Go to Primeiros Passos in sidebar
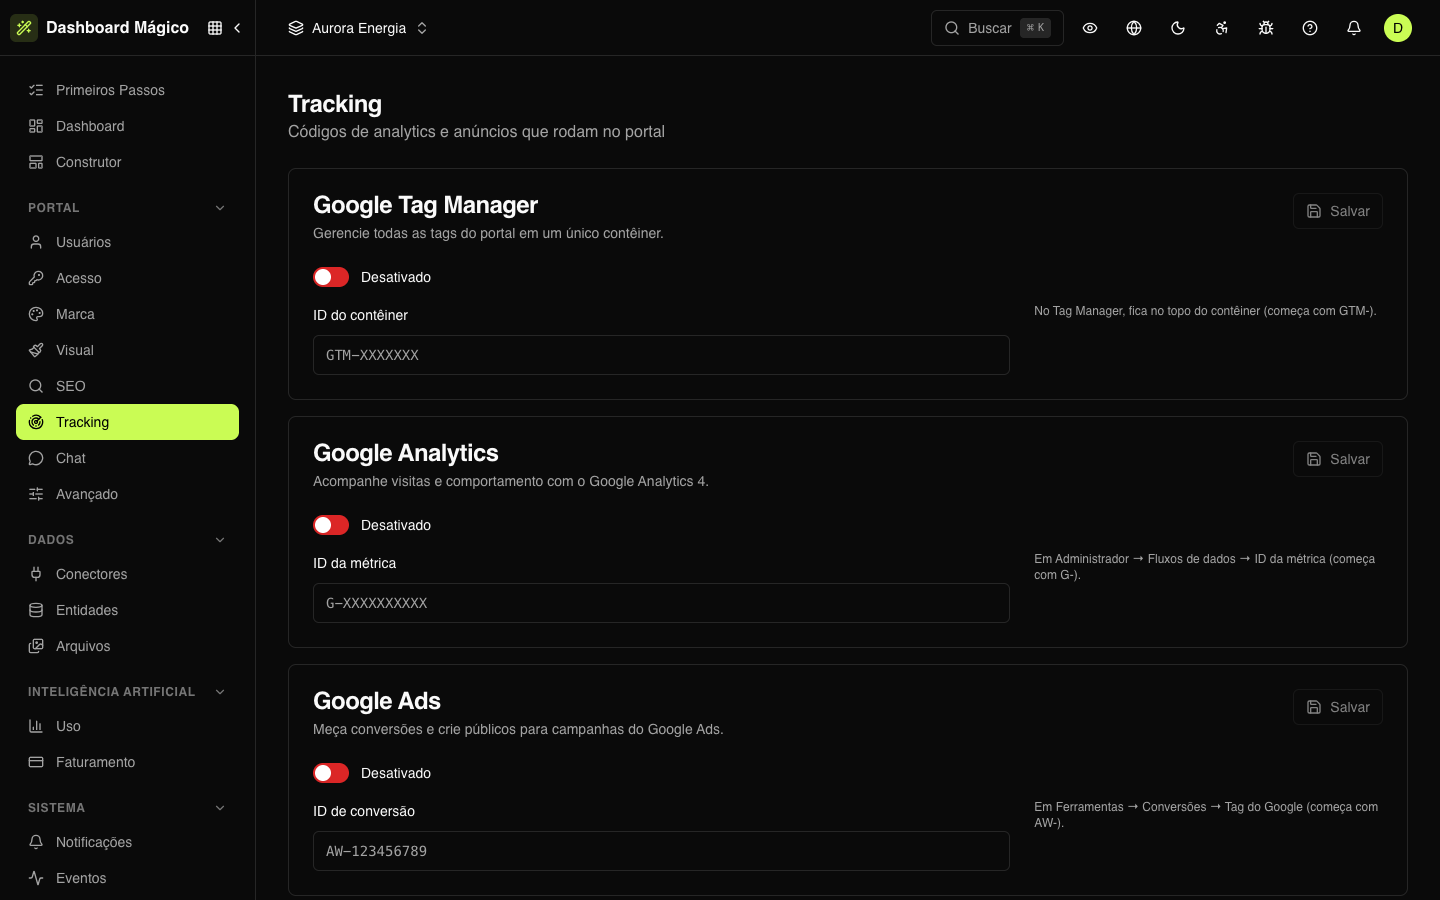1440x900 pixels. (x=127, y=90)
